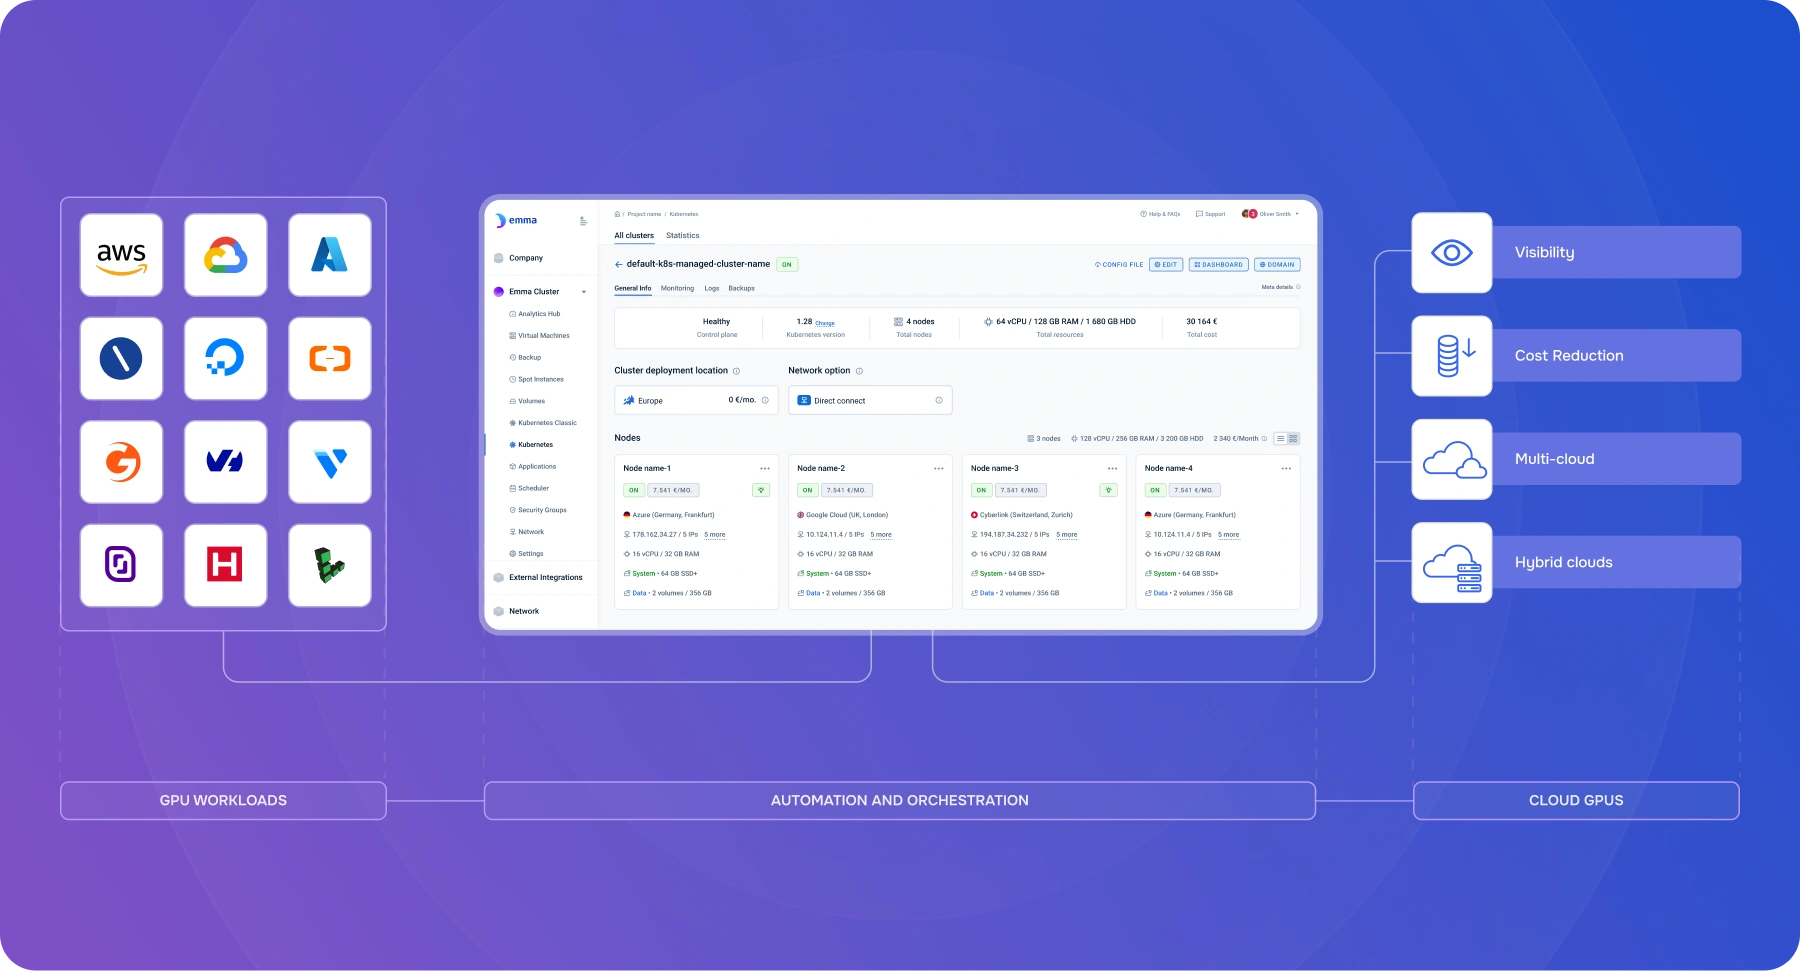Toggle cluster ON status badge
Screen dimensions: 1800x971
[x=787, y=265]
